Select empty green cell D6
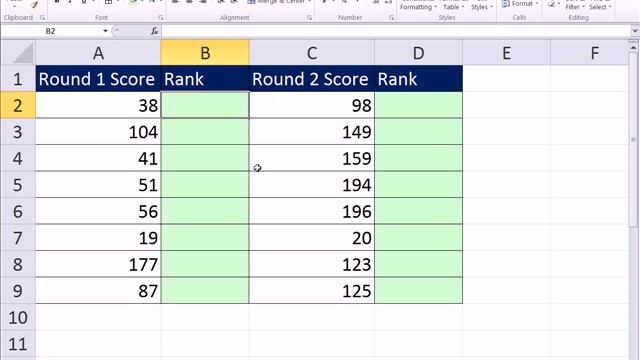This screenshot has height=360, width=640. tap(418, 211)
